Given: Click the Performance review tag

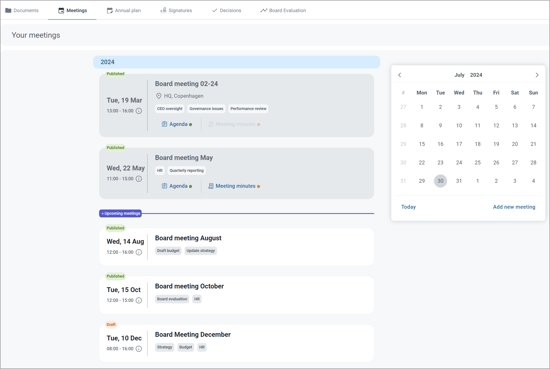Looking at the screenshot, I should pos(248,109).
